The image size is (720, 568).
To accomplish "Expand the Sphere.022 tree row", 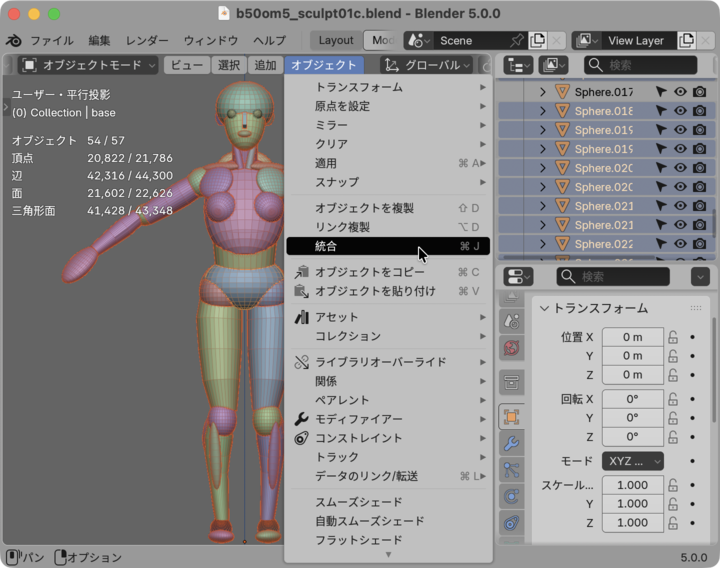I will pyautogui.click(x=543, y=244).
